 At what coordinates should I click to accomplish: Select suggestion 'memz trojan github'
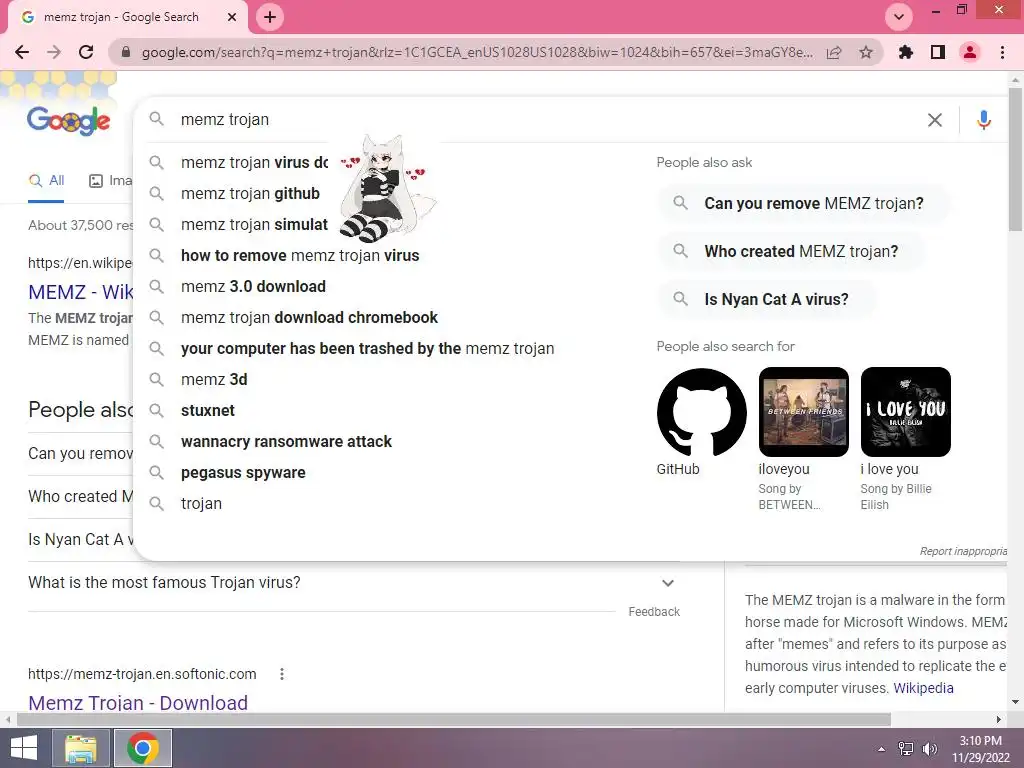point(250,193)
